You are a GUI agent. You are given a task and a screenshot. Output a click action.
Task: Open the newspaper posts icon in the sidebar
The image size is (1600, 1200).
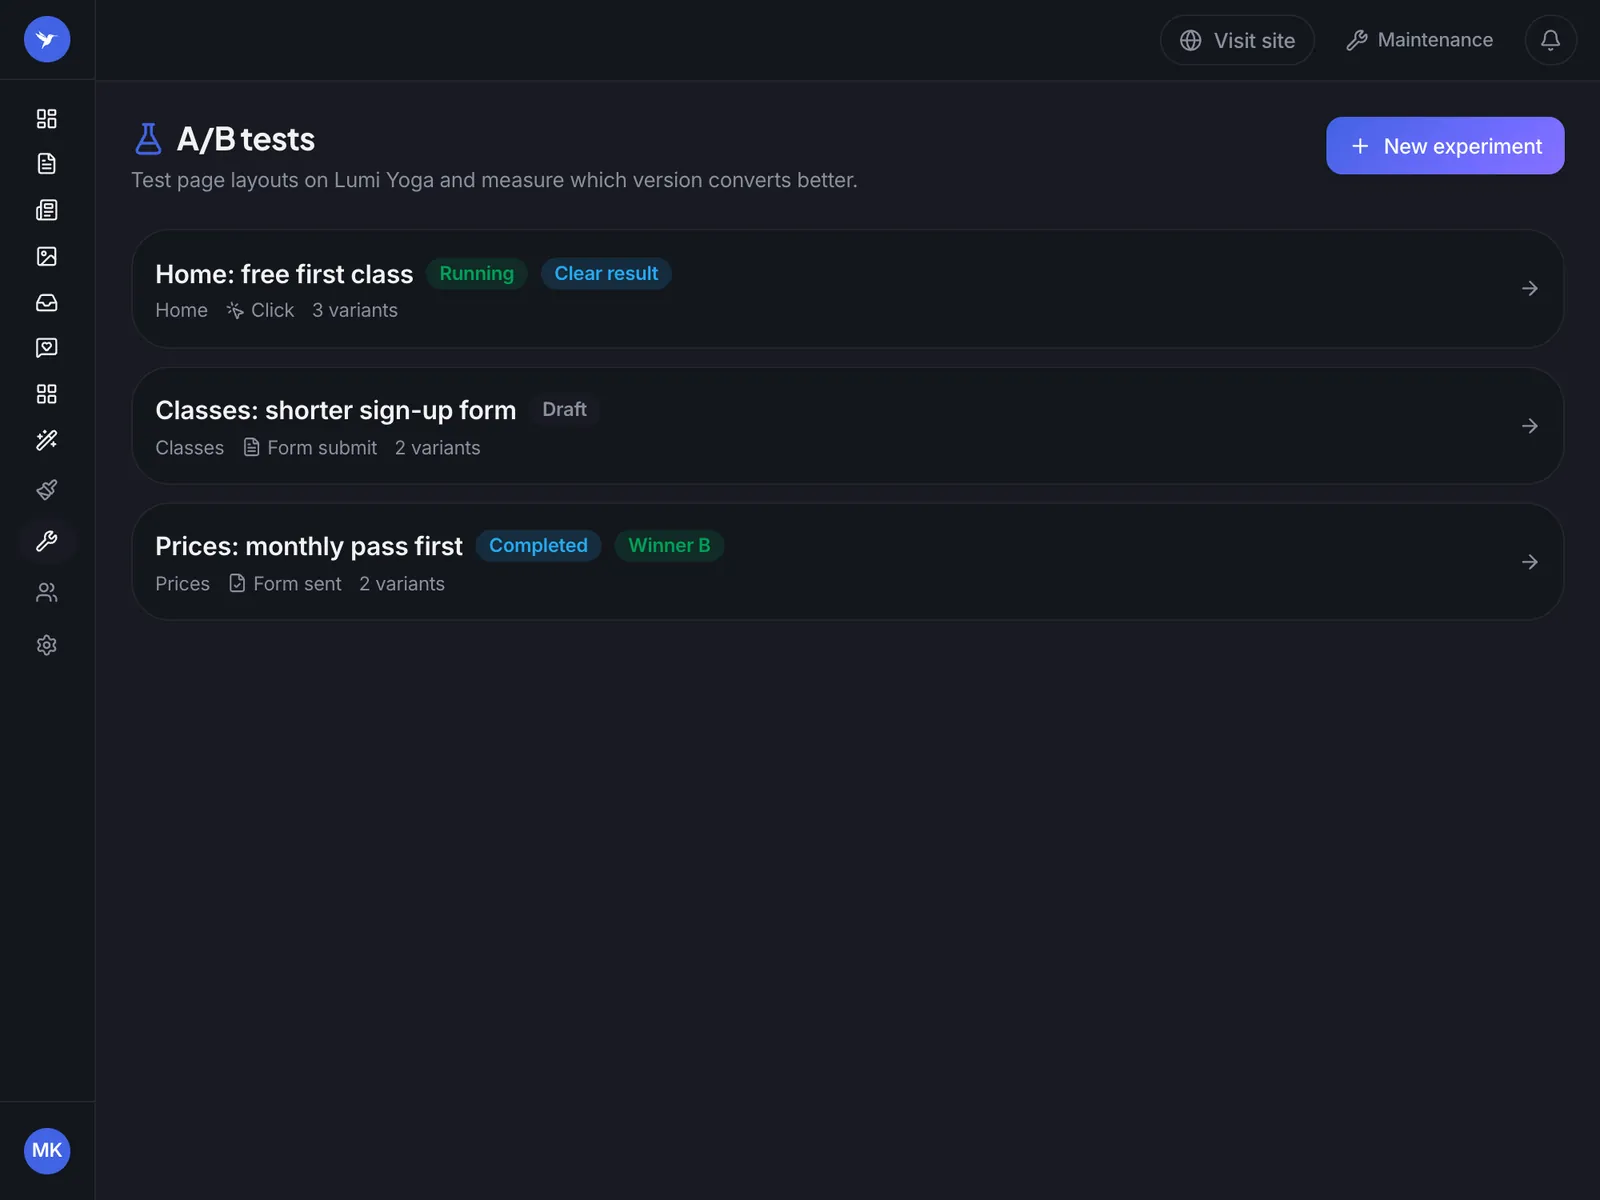point(47,210)
